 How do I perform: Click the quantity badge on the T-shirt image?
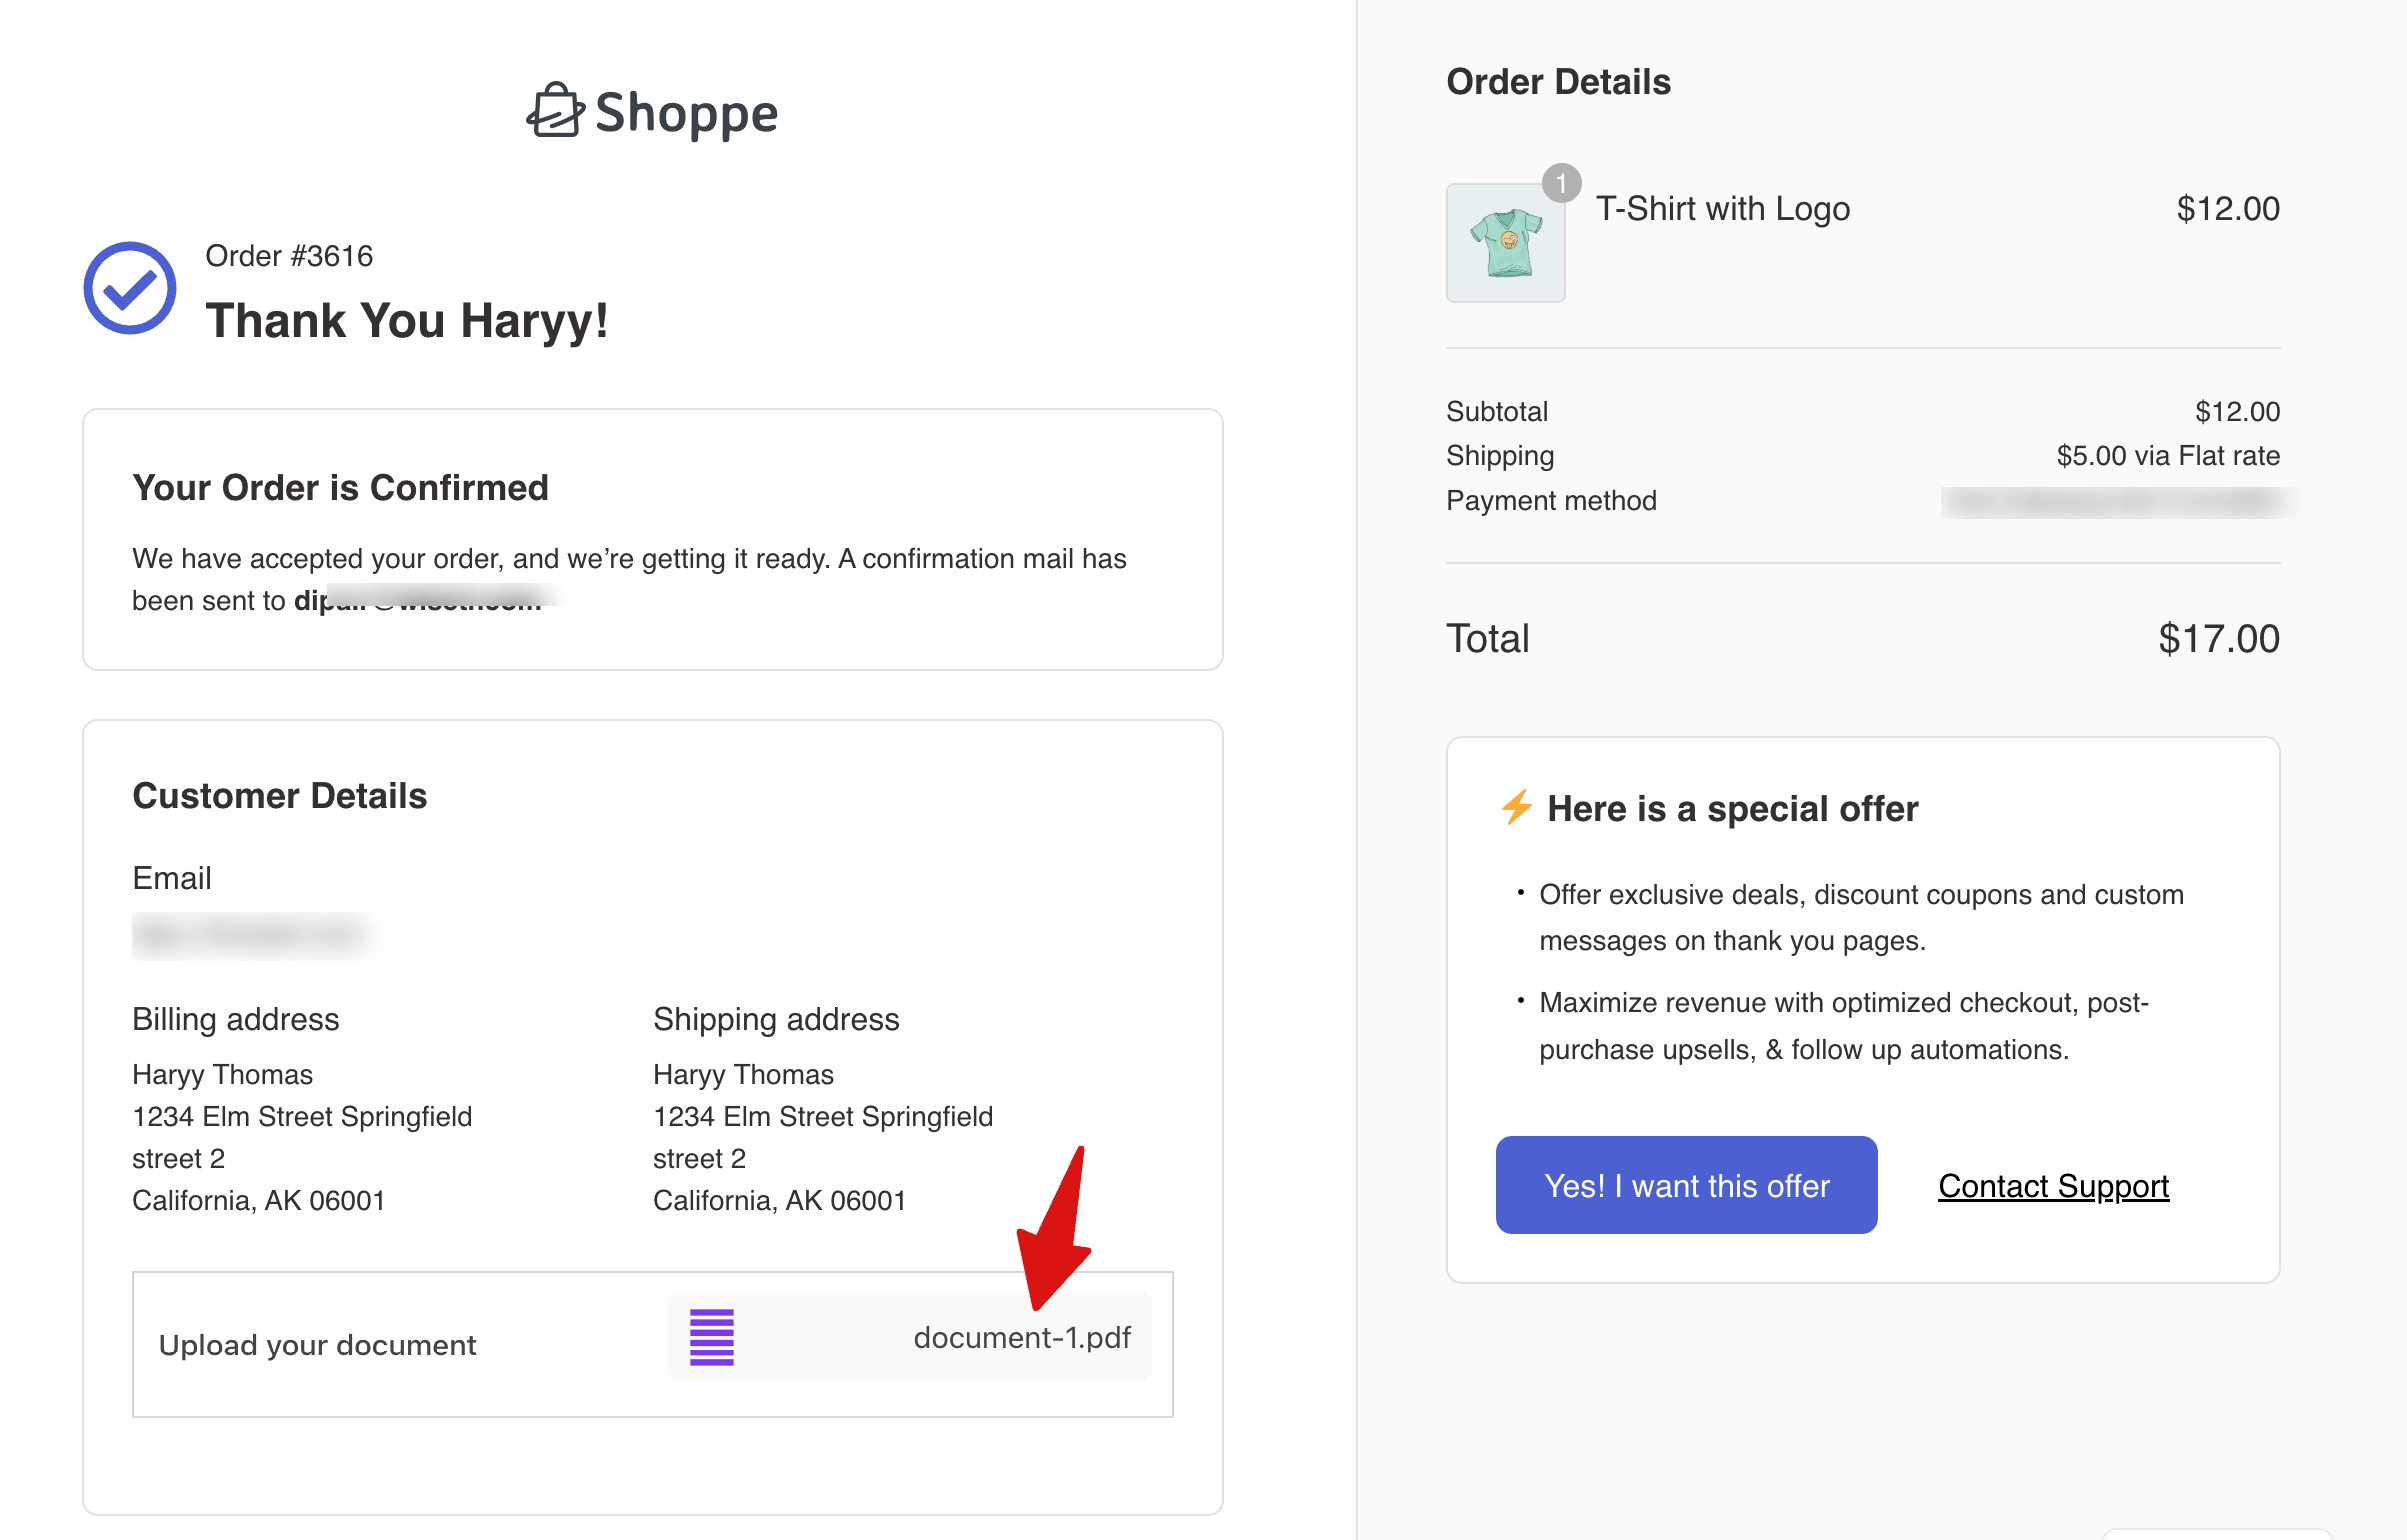click(1561, 183)
